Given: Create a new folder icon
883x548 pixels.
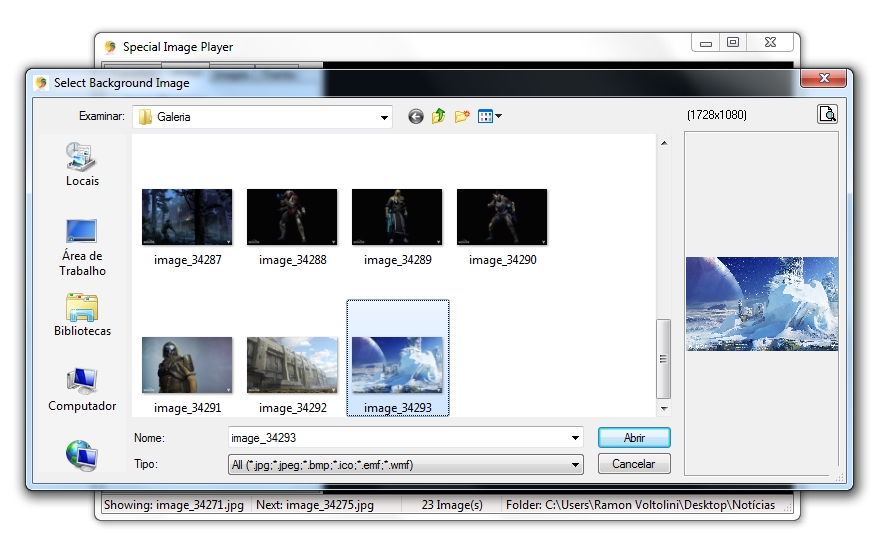Looking at the screenshot, I should [462, 116].
